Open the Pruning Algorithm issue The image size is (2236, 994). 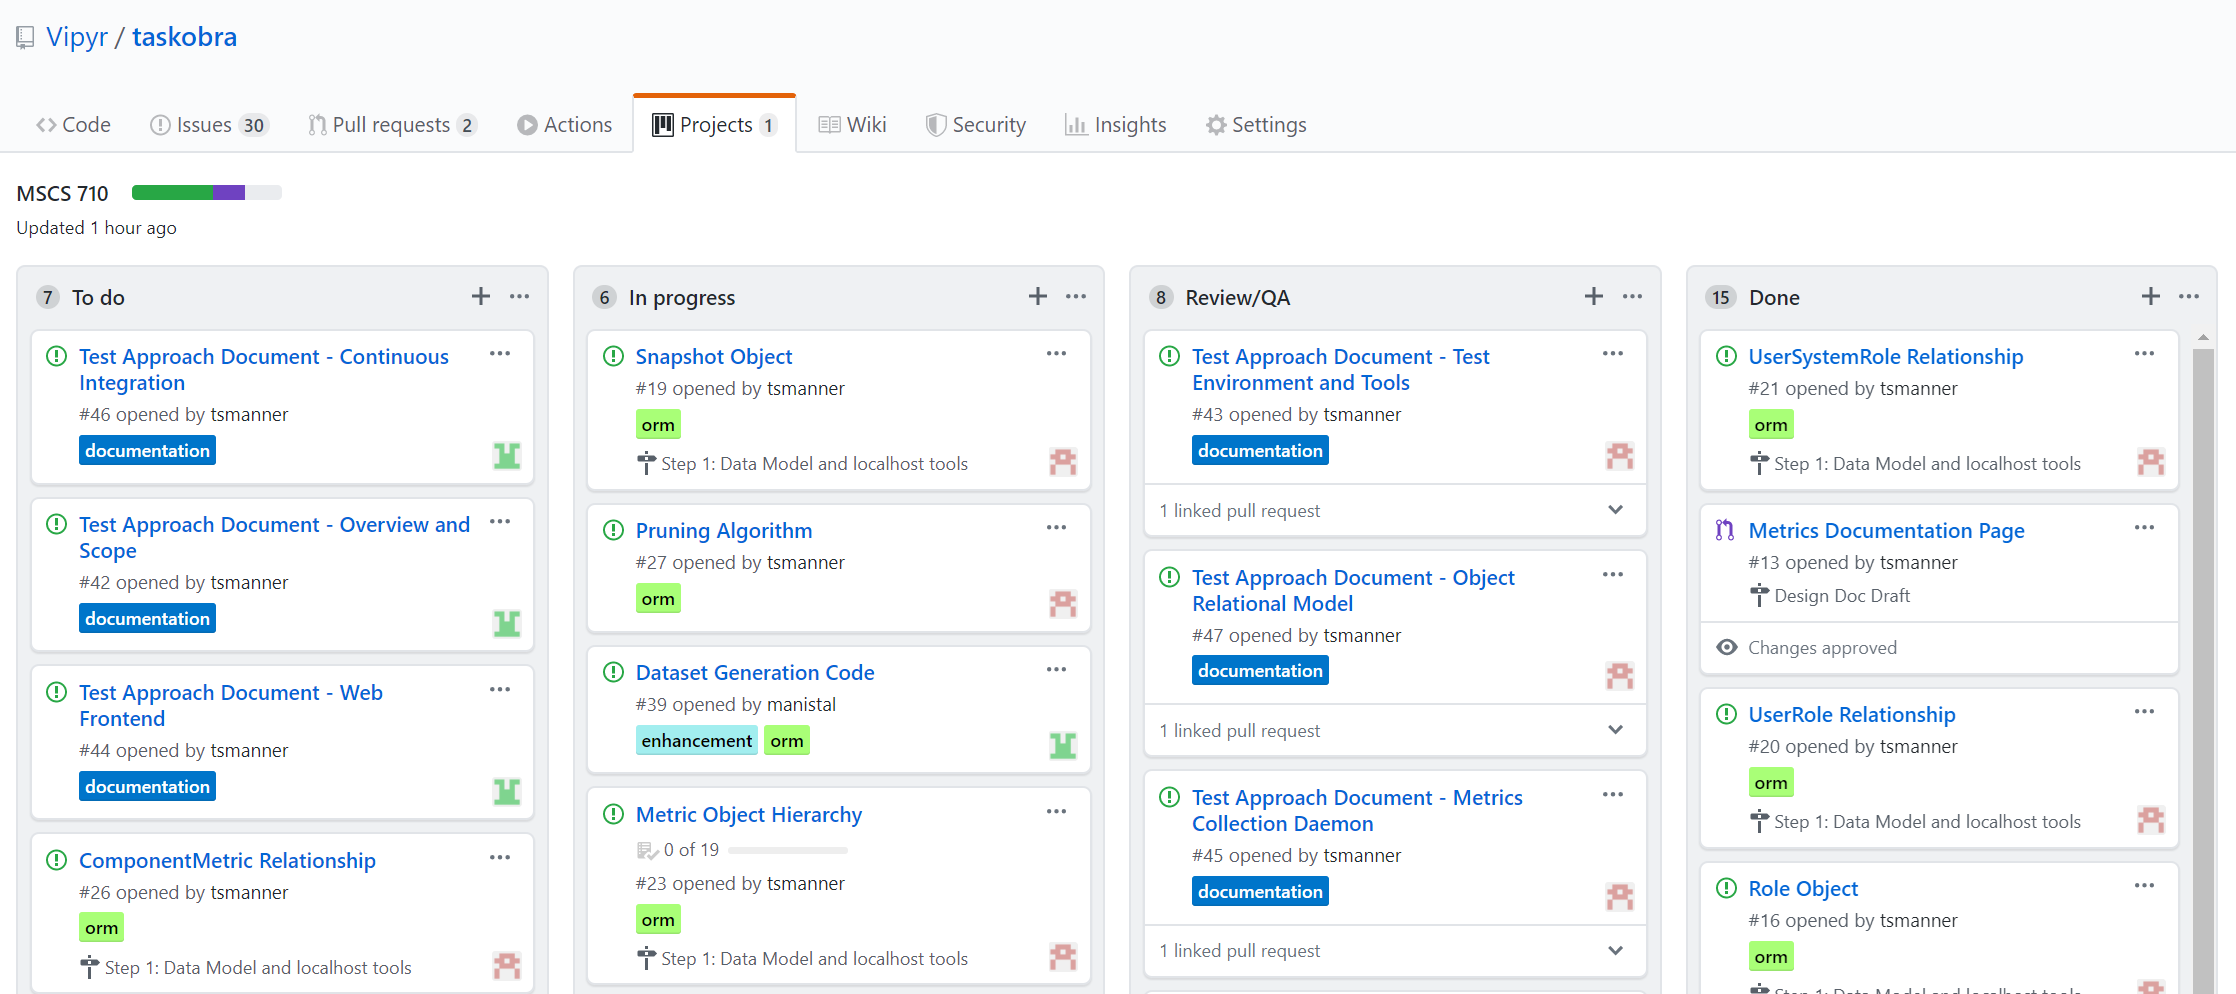[x=724, y=530]
